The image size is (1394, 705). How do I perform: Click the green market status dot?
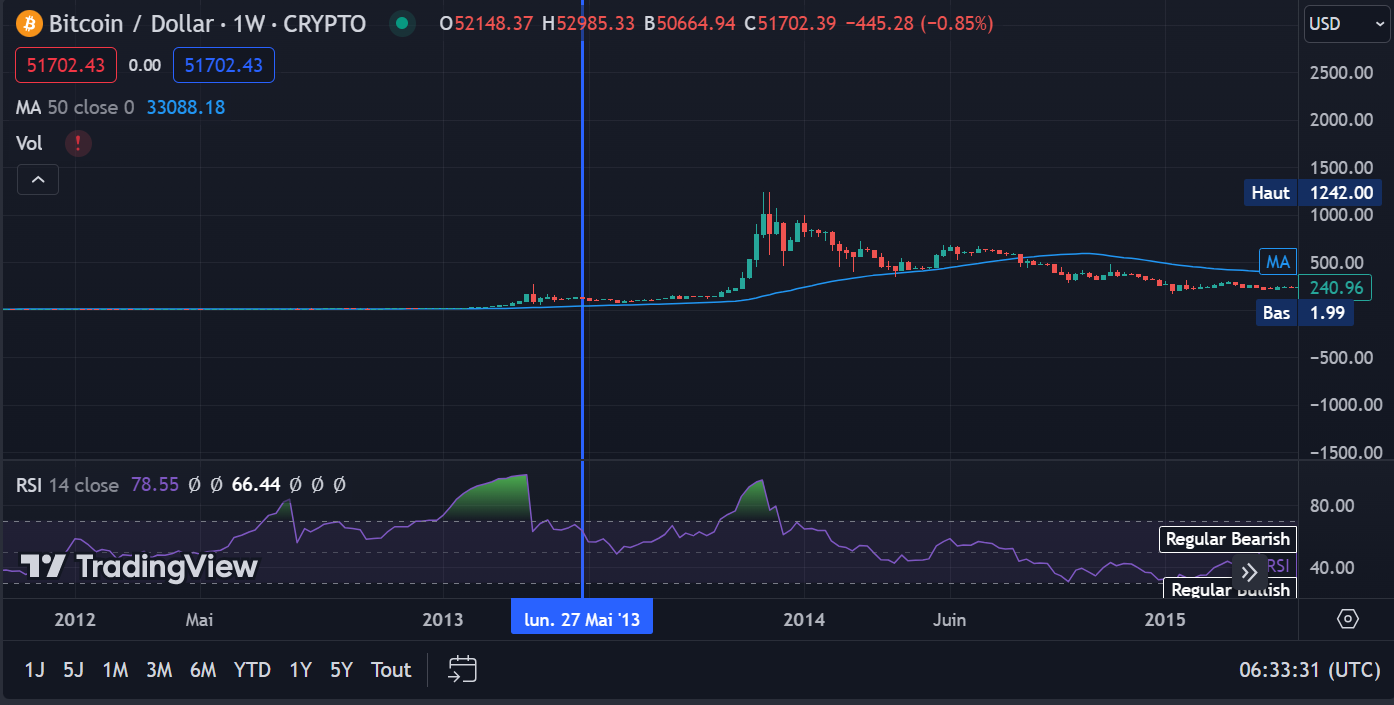tap(402, 23)
